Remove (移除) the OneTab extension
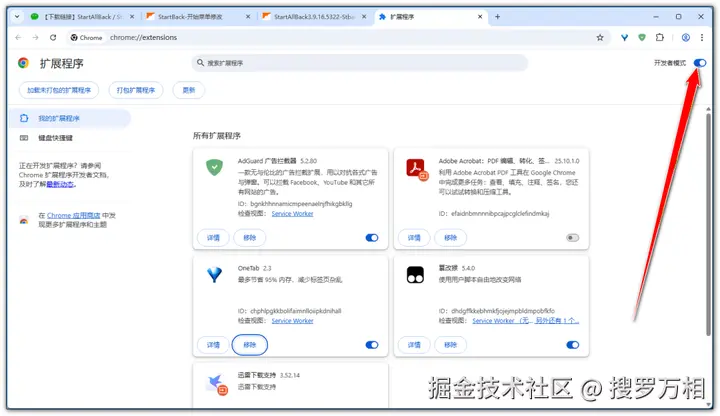 click(249, 345)
